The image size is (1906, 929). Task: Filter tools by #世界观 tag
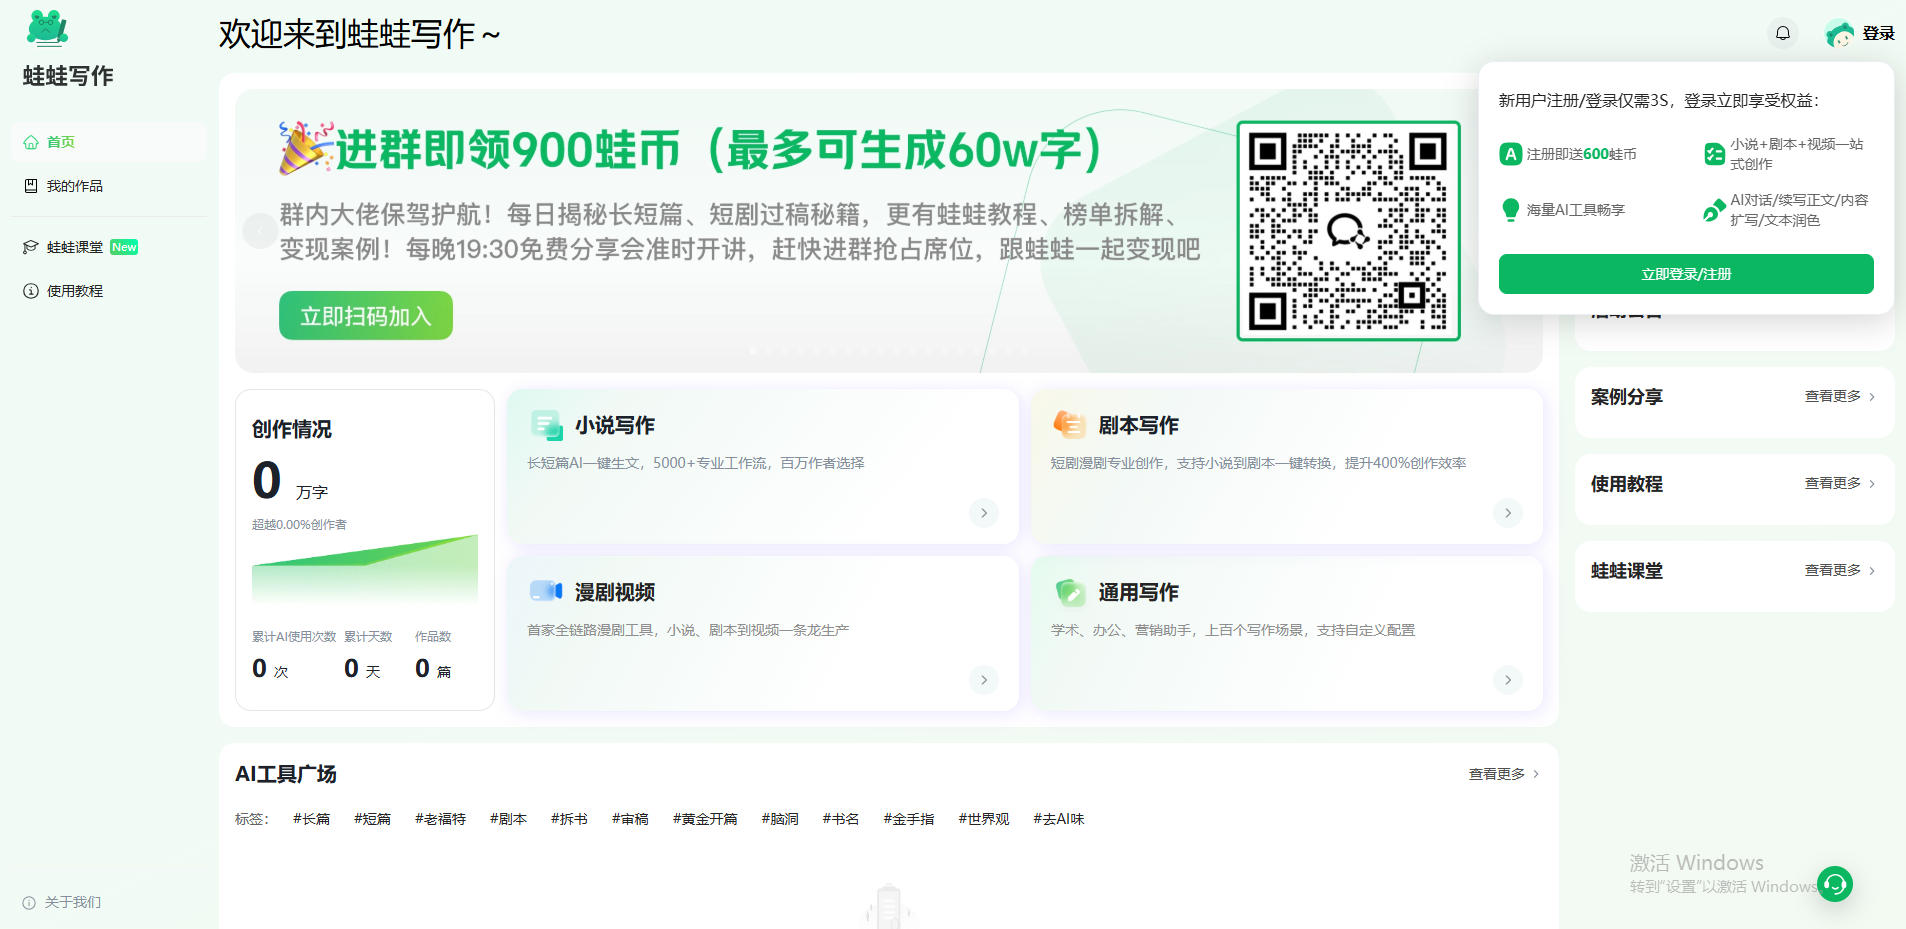click(x=984, y=819)
